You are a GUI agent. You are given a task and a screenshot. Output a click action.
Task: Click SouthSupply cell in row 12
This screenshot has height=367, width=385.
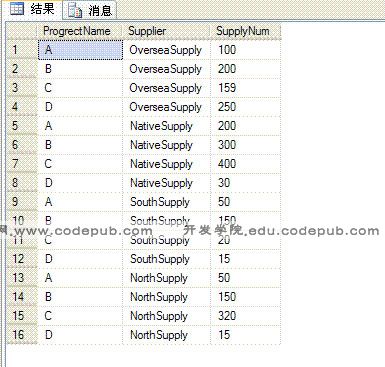[x=167, y=259]
